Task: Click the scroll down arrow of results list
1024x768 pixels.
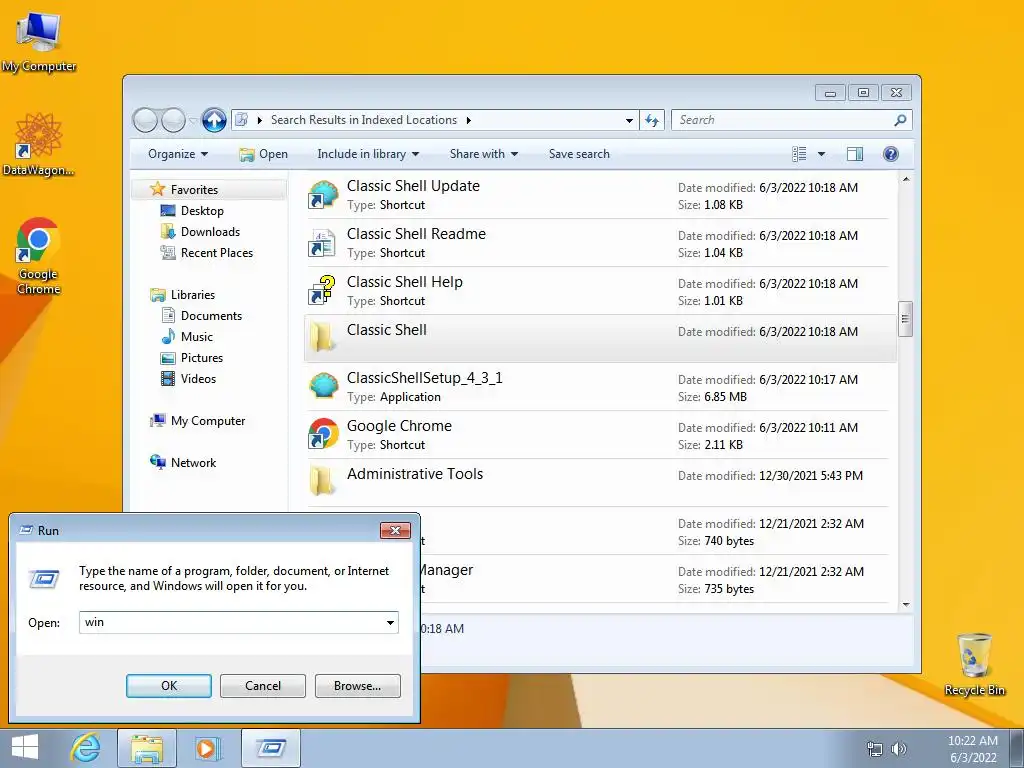Action: (x=905, y=605)
